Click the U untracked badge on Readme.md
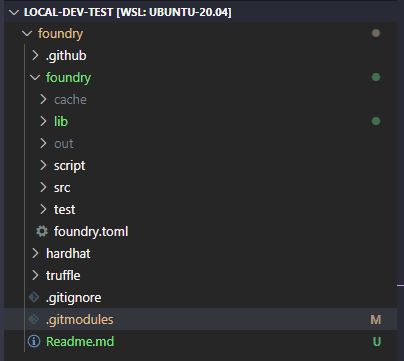404x361 pixels. pos(377,342)
